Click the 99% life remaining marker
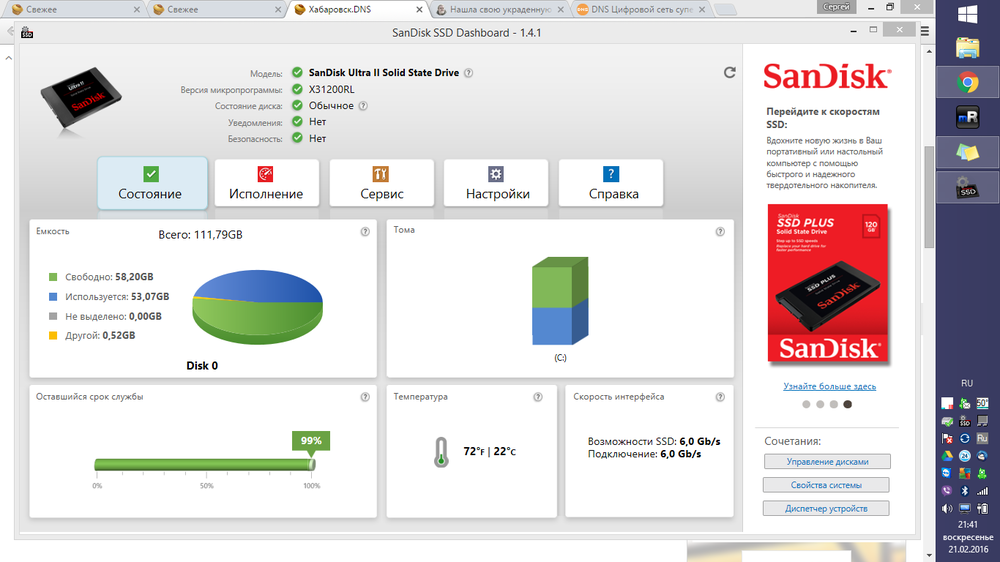Image resolution: width=1000 pixels, height=562 pixels. click(x=311, y=441)
